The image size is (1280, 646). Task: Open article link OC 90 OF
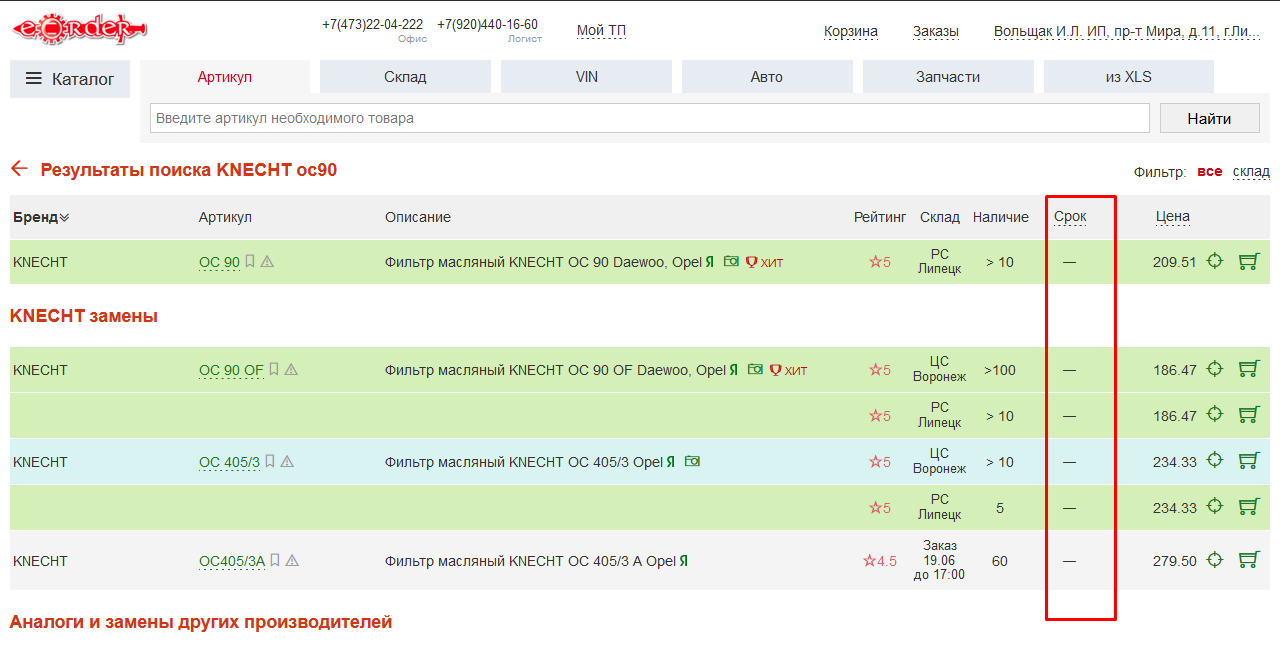pos(231,370)
